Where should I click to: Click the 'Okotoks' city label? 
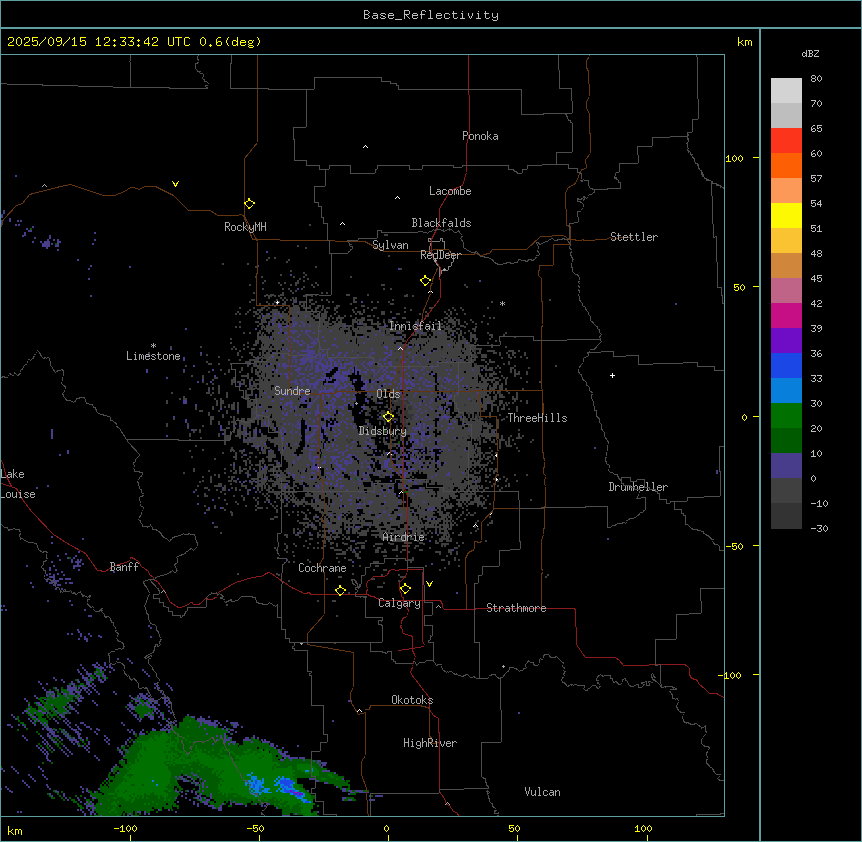tap(412, 700)
